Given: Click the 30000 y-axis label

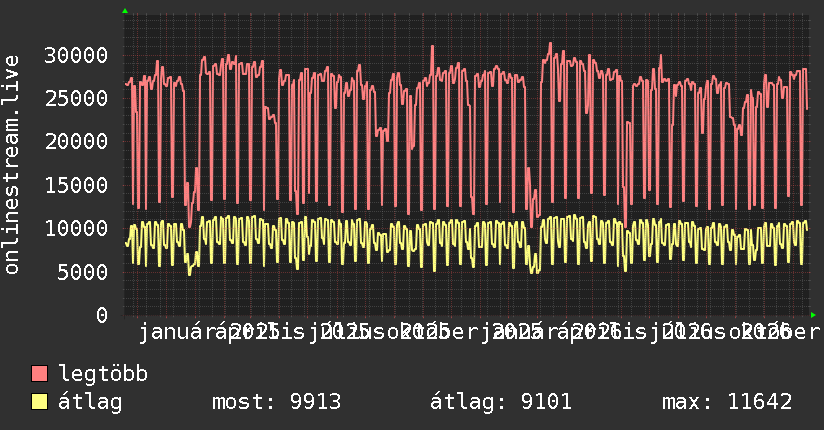Looking at the screenshot, I should [x=76, y=55].
